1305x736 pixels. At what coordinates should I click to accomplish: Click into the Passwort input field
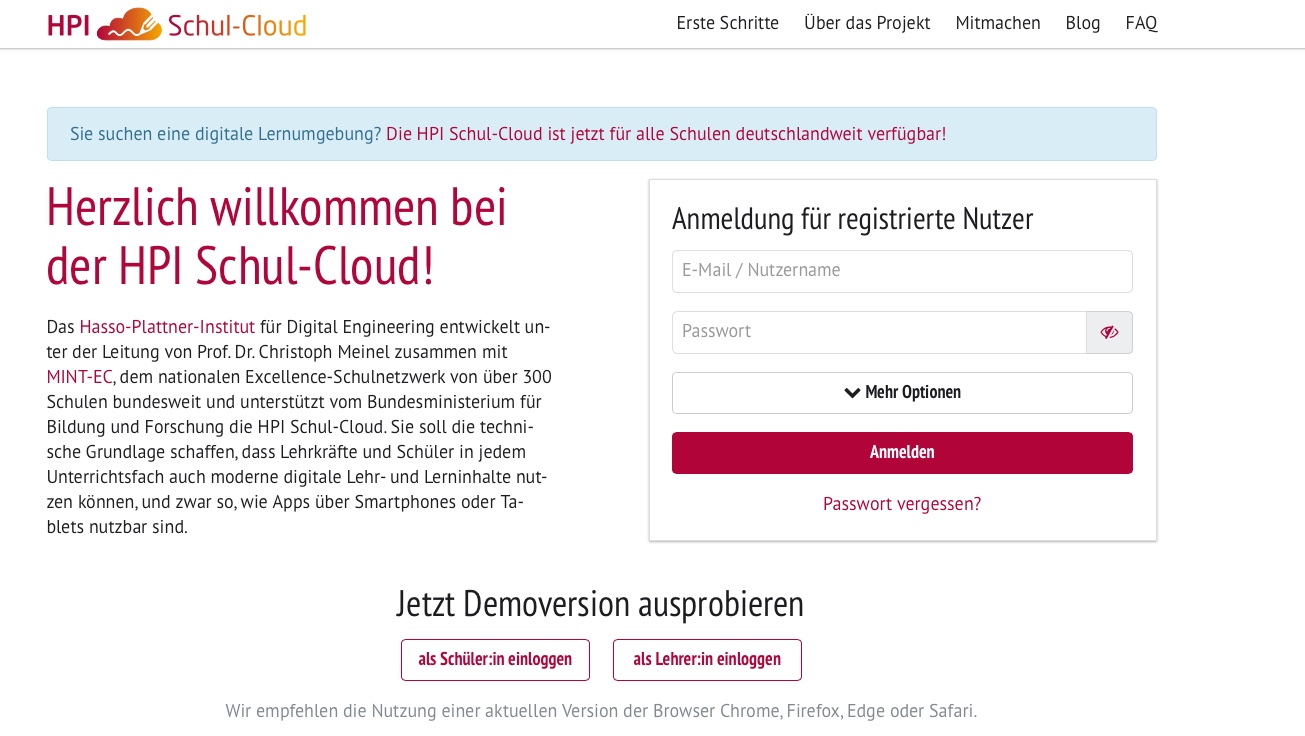[878, 332]
